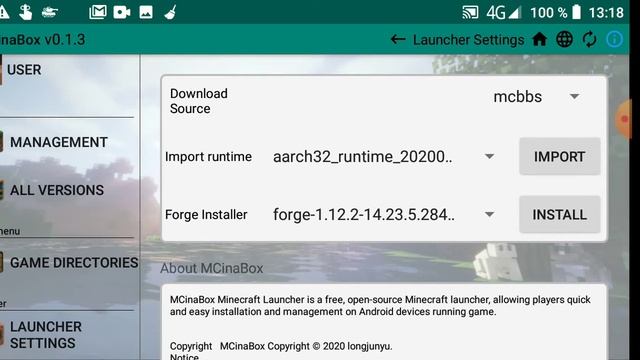The image size is (640, 360).
Task: Click the Forge Installer label
Action: [206, 215]
